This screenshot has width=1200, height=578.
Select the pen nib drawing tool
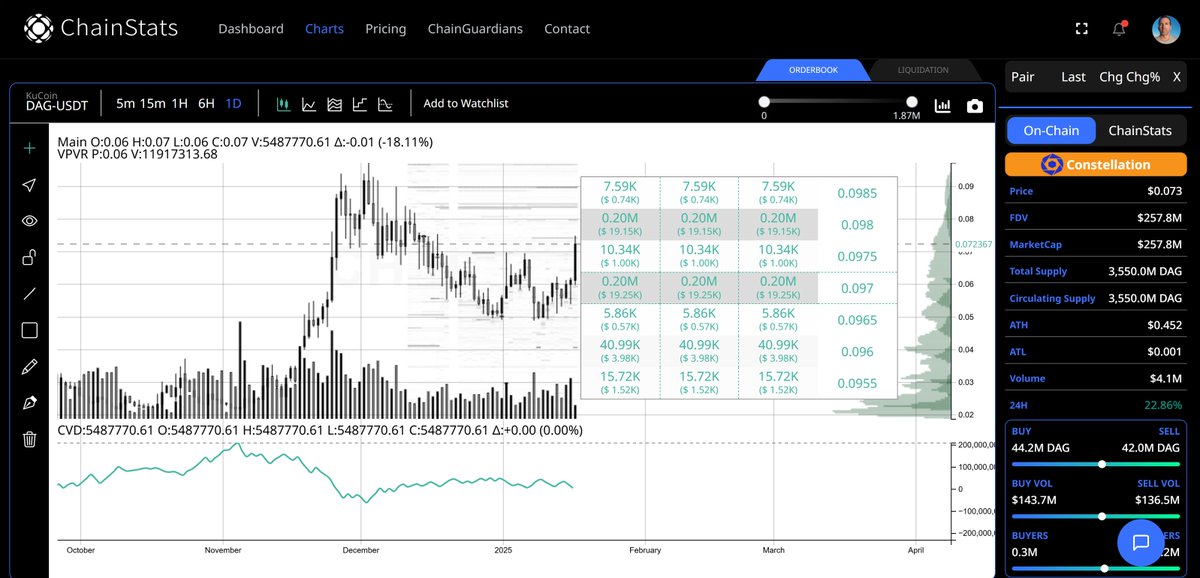click(x=29, y=402)
